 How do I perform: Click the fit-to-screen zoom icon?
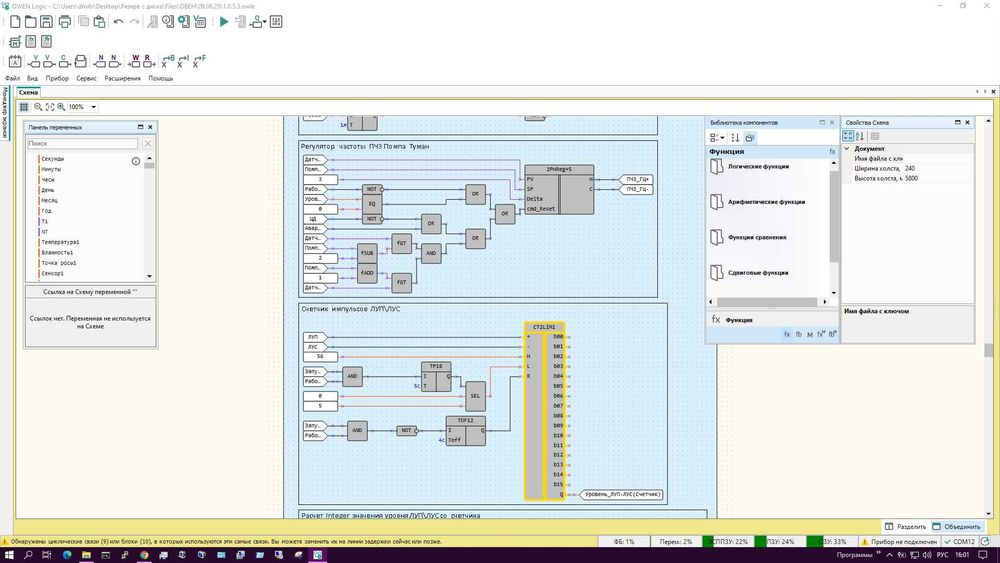point(50,107)
